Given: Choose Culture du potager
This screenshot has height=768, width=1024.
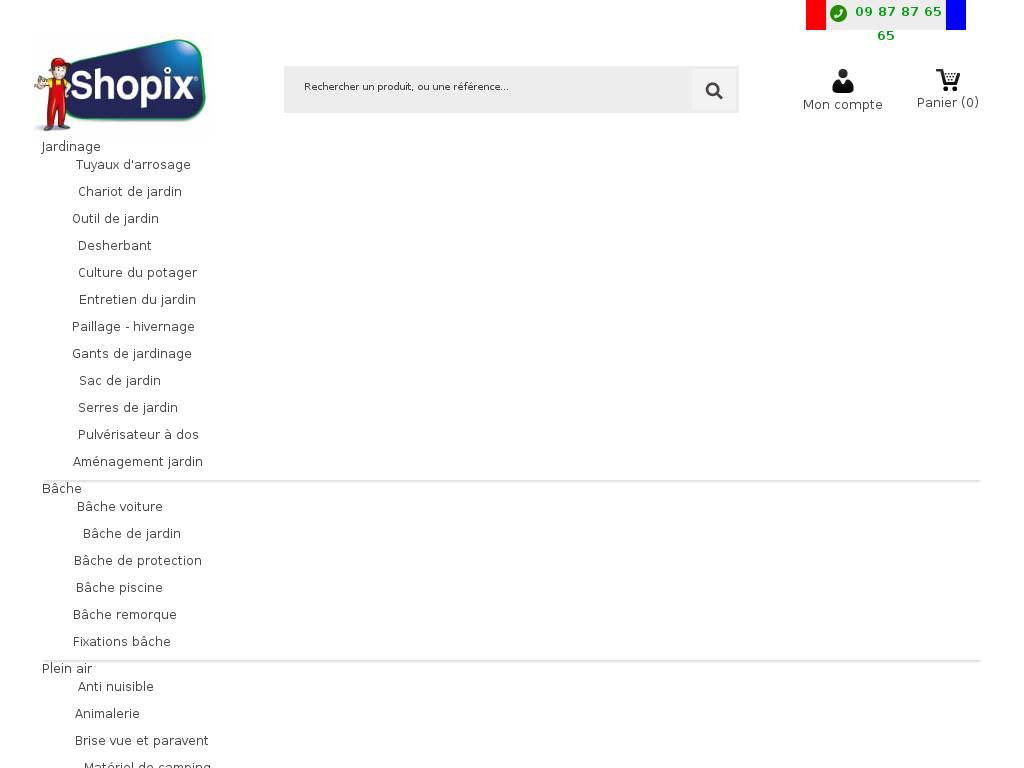Looking at the screenshot, I should 137,273.
